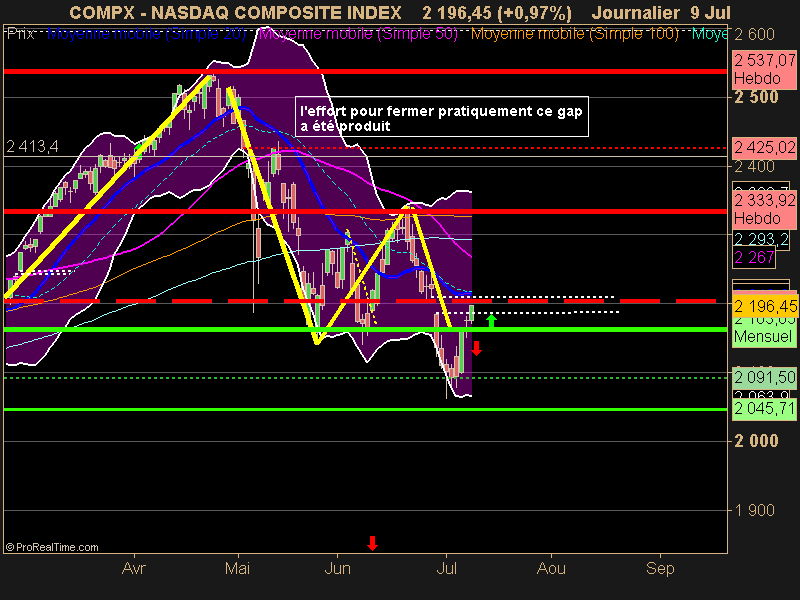Select the Journalier timeframe label
The height and width of the screenshot is (600, 800).
click(x=635, y=13)
